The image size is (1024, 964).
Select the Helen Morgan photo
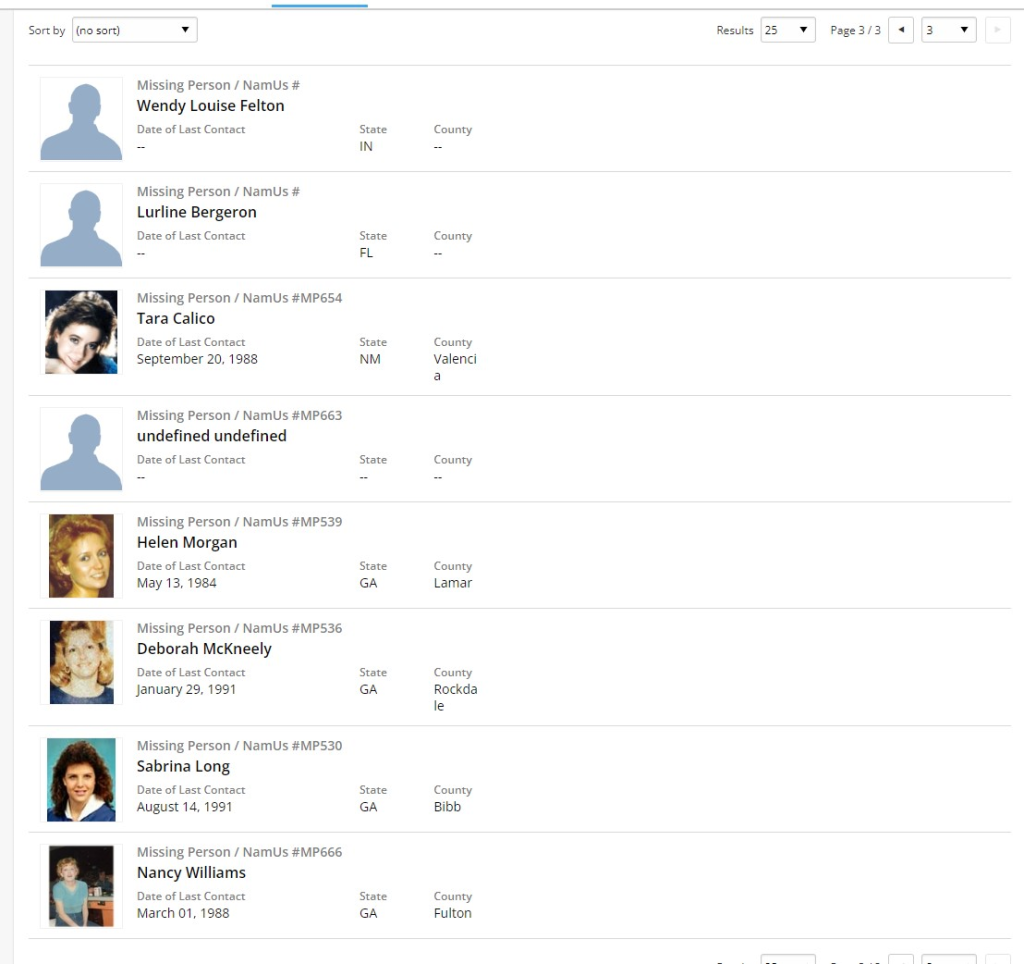81,556
